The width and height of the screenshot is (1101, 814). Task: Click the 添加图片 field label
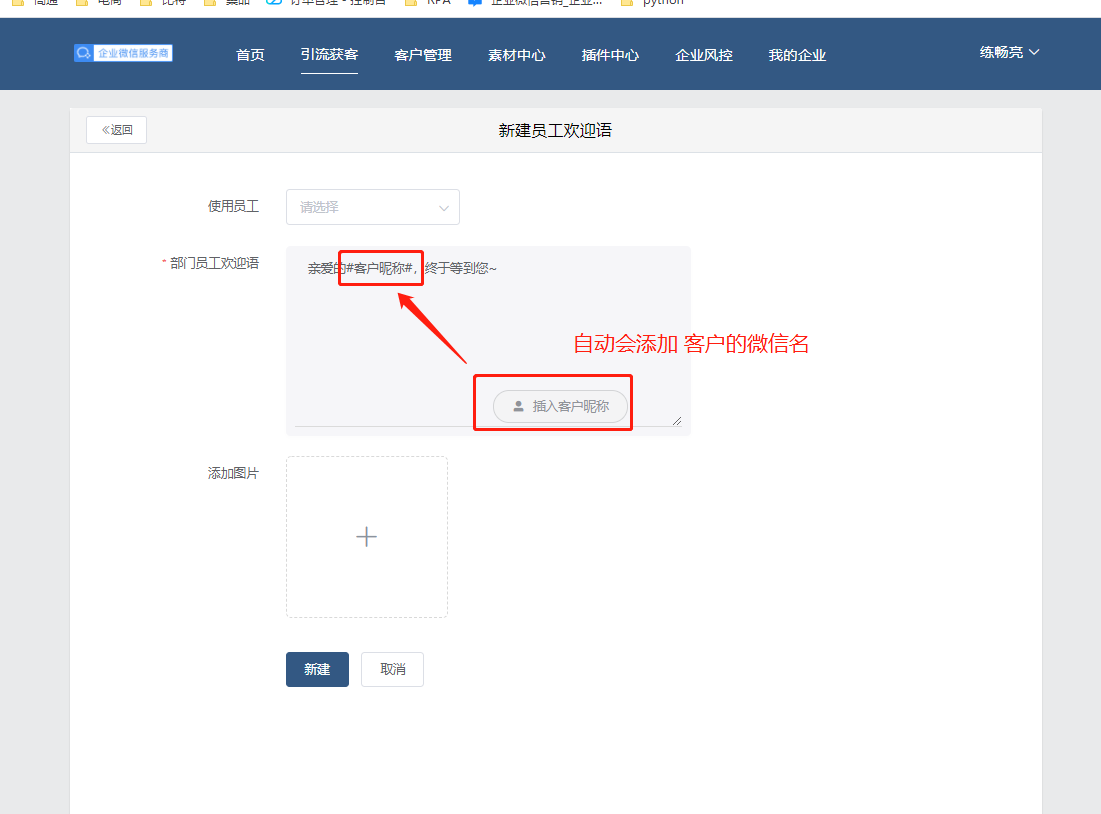(233, 473)
